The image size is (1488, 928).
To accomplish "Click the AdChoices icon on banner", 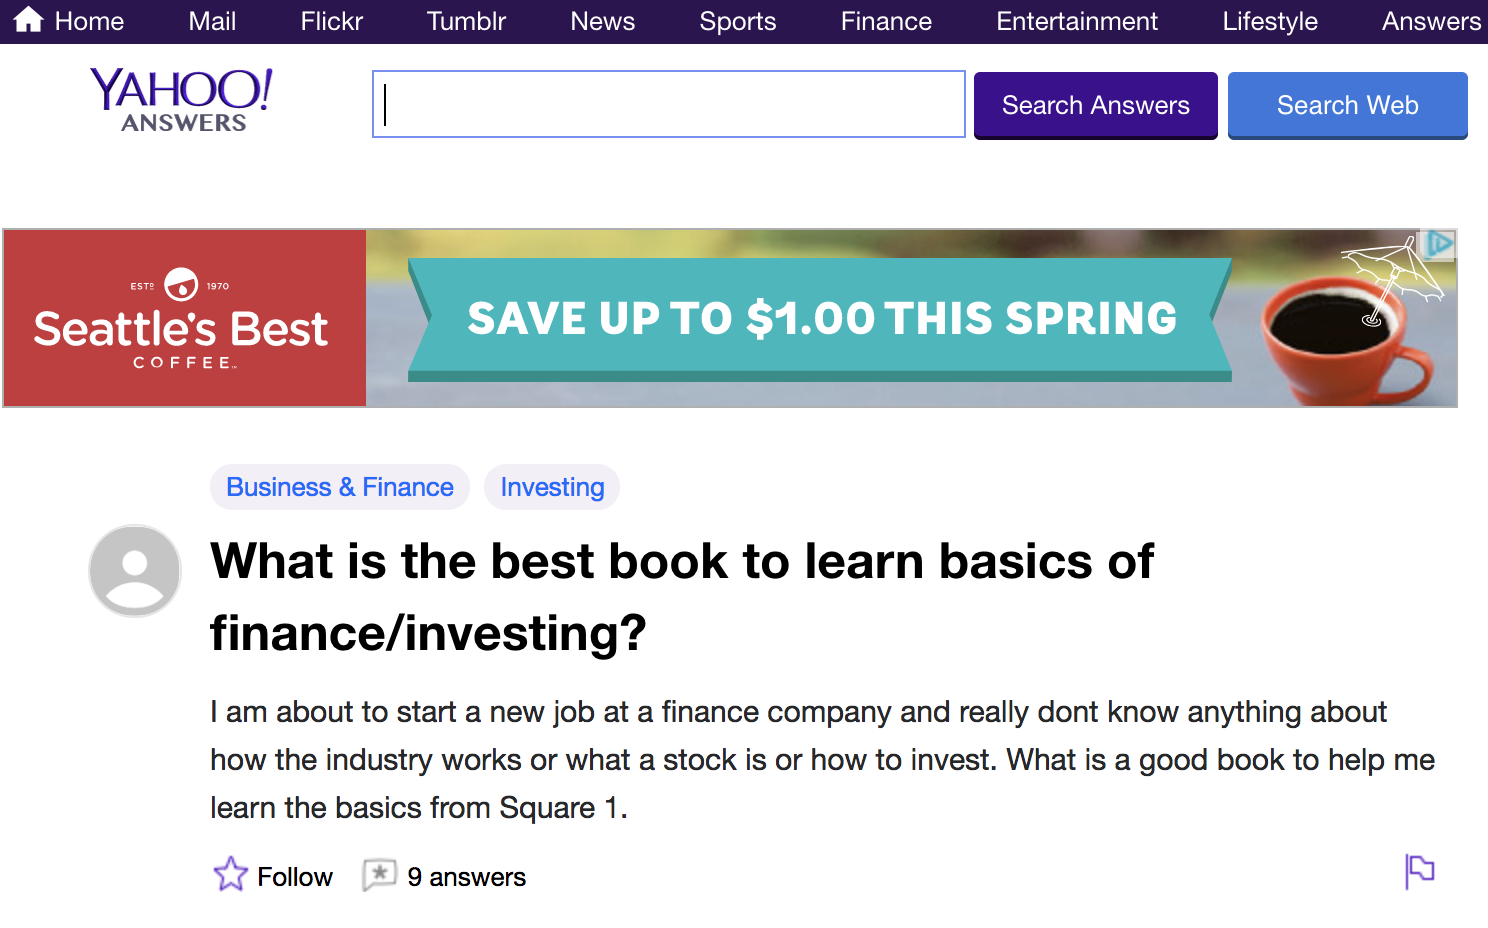I will coord(1439,244).
